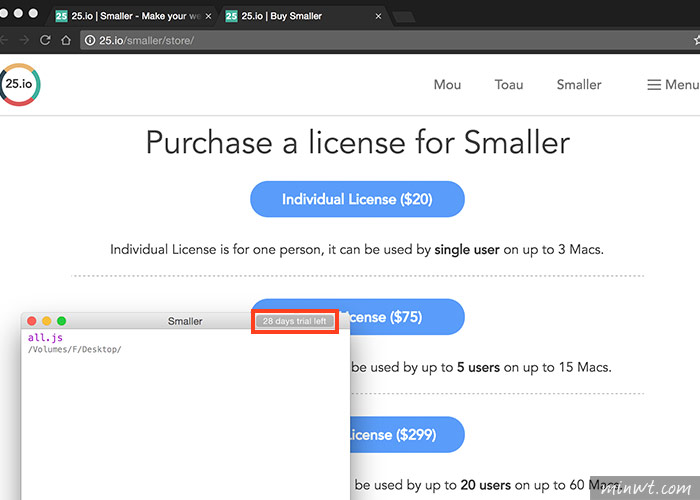The width and height of the screenshot is (700, 500).
Task: Open the hamburger Menu
Action: 673,84
